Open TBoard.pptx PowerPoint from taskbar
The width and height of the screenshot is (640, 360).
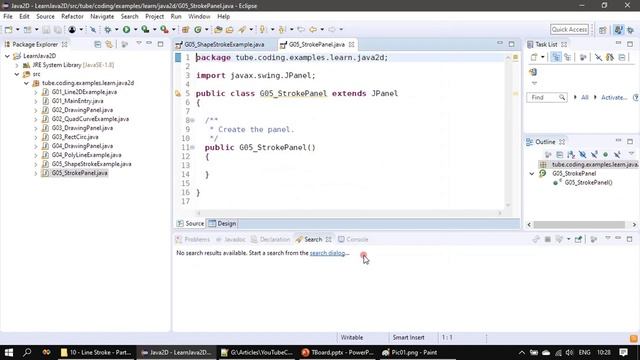(x=338, y=353)
